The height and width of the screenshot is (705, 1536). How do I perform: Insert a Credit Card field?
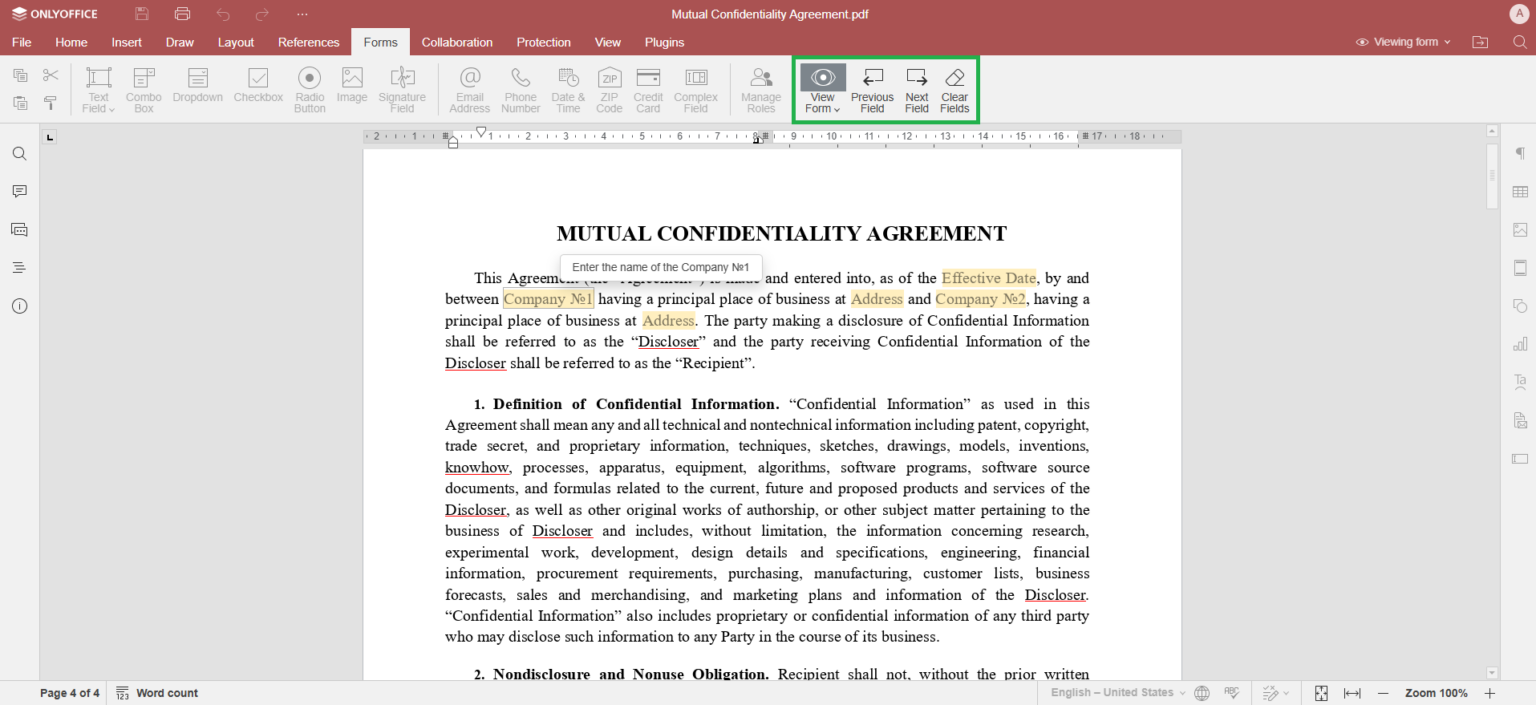click(648, 90)
